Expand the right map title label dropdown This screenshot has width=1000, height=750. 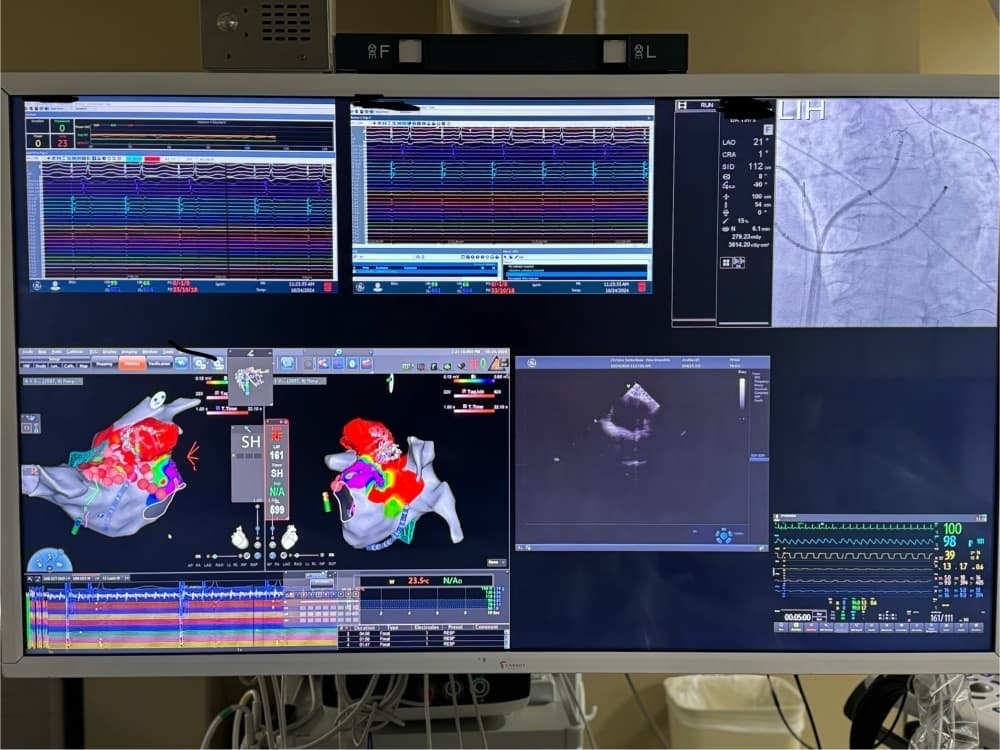click(300, 381)
